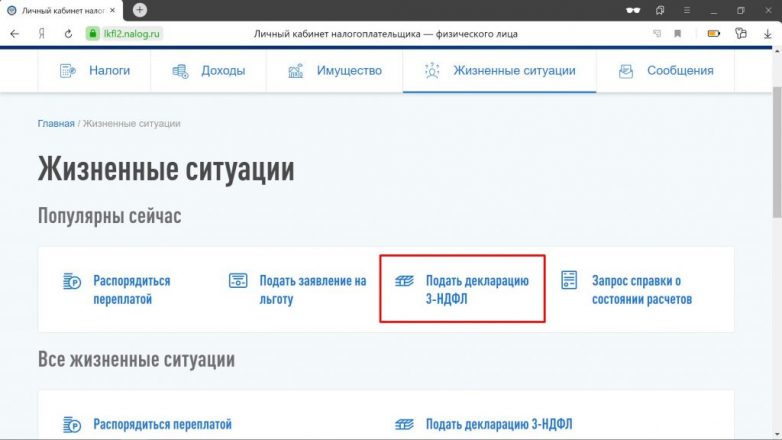
Task: Click lkfl2.nalog.ru in the address bar
Action: [130, 33]
